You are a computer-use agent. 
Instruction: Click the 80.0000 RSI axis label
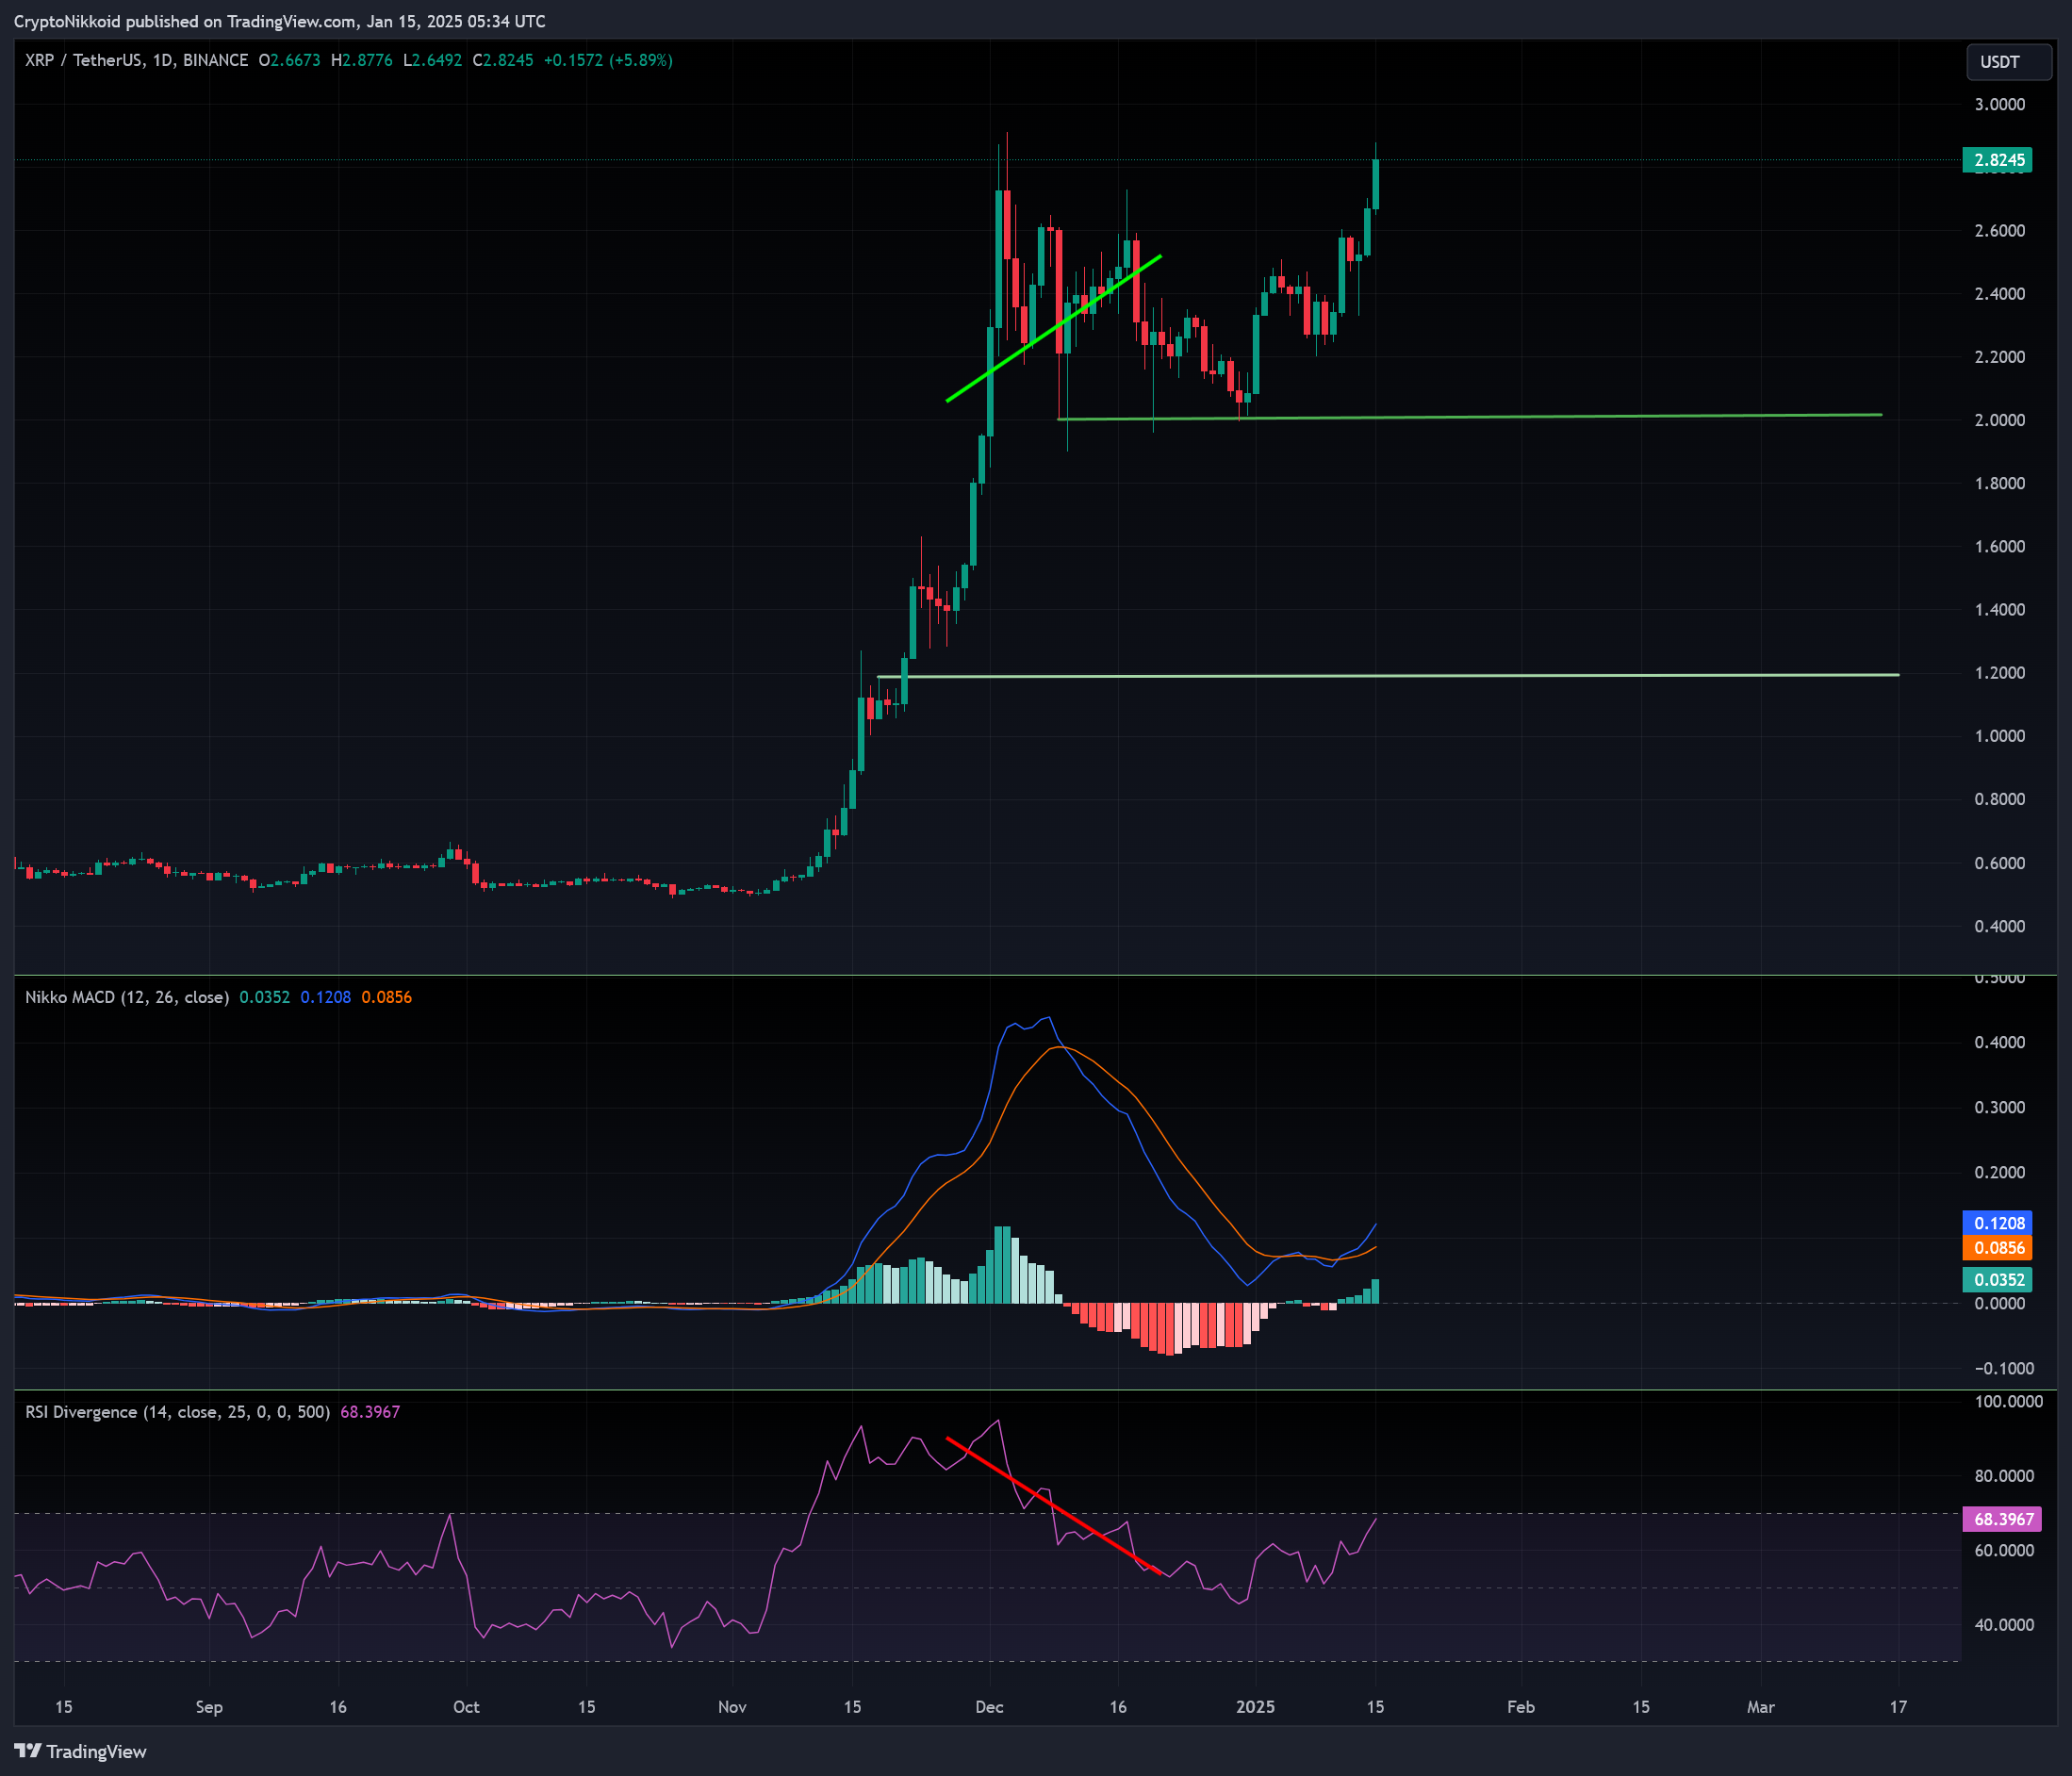click(2004, 1476)
